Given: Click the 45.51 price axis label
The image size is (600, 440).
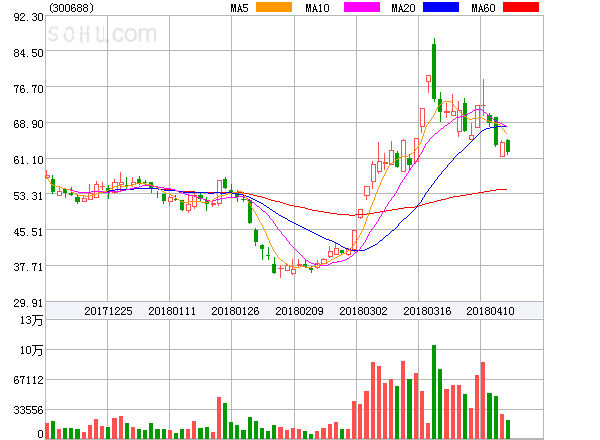Looking at the screenshot, I should pos(28,232).
